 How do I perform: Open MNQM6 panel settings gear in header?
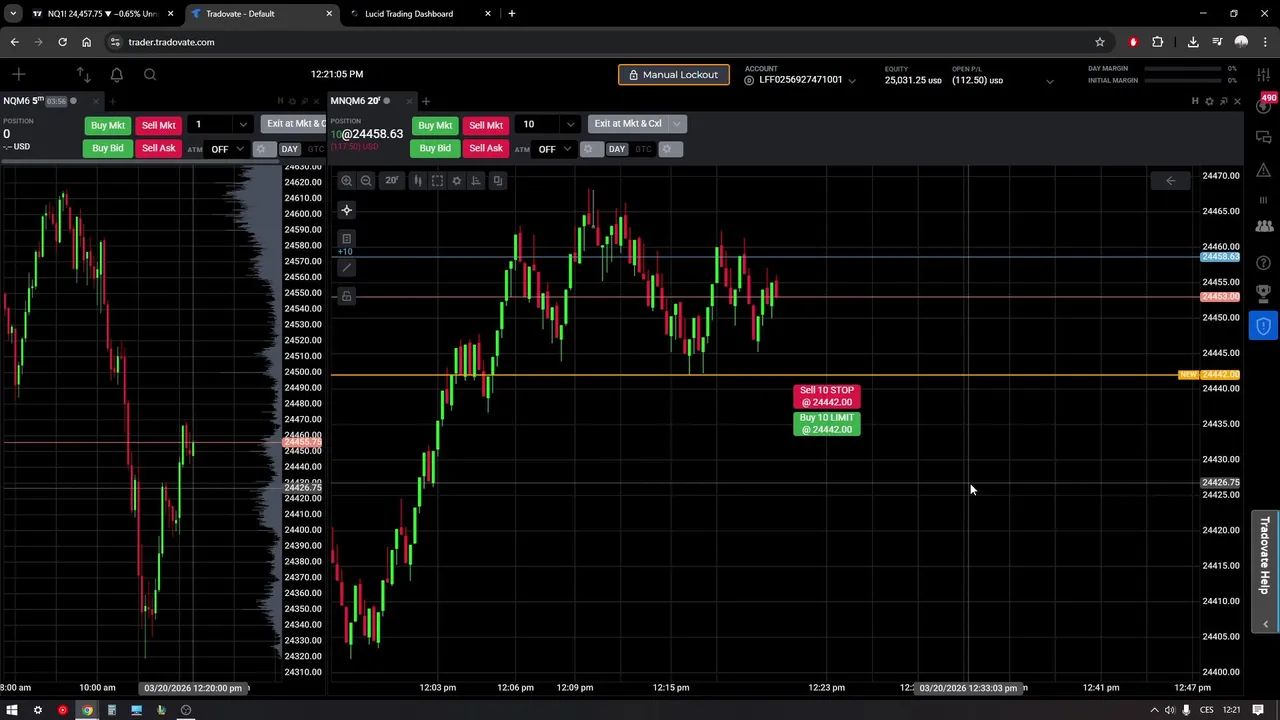pos(1209,101)
